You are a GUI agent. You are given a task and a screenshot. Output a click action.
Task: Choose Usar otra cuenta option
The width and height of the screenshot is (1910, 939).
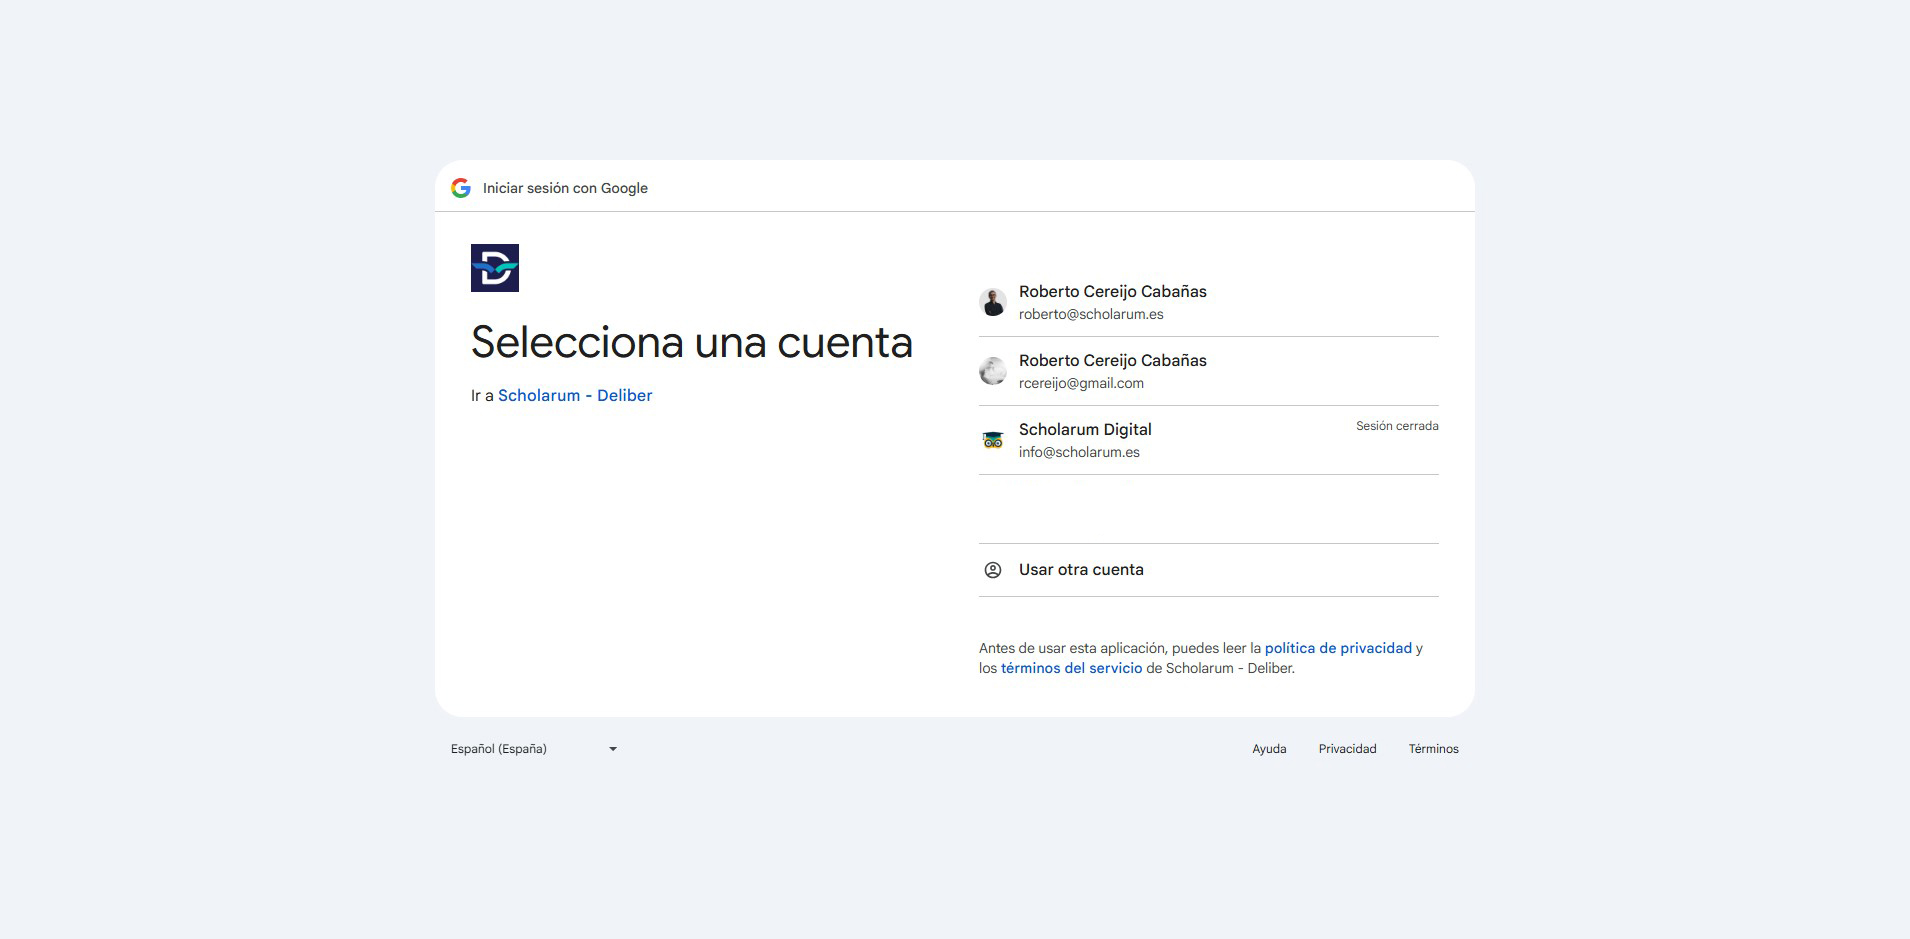[1080, 569]
